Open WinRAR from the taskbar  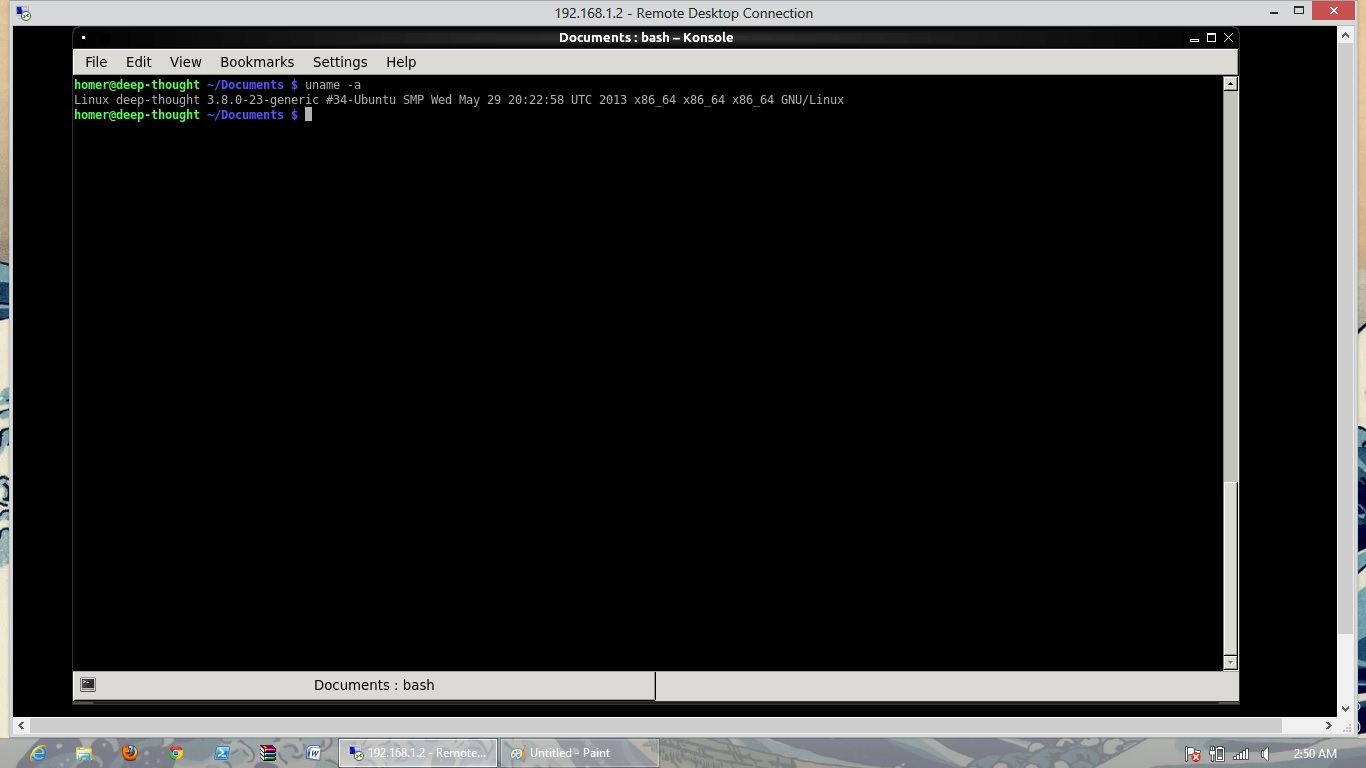[268, 753]
